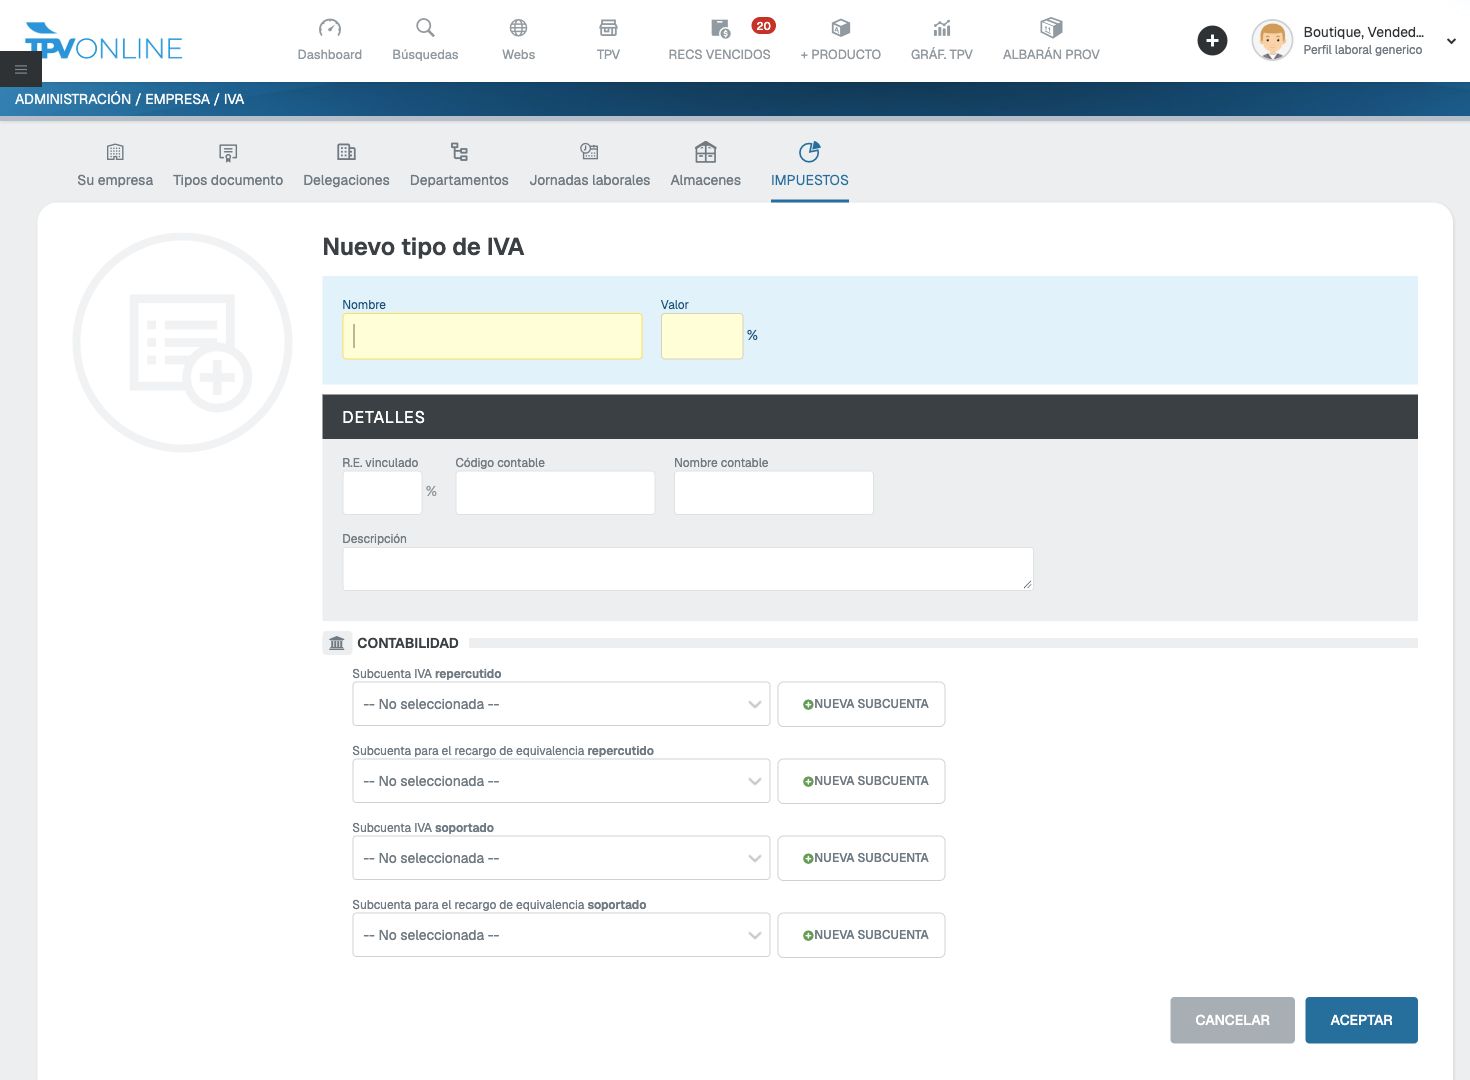The height and width of the screenshot is (1080, 1470).
Task: Click the ACEPTAR button
Action: pyautogui.click(x=1361, y=1020)
